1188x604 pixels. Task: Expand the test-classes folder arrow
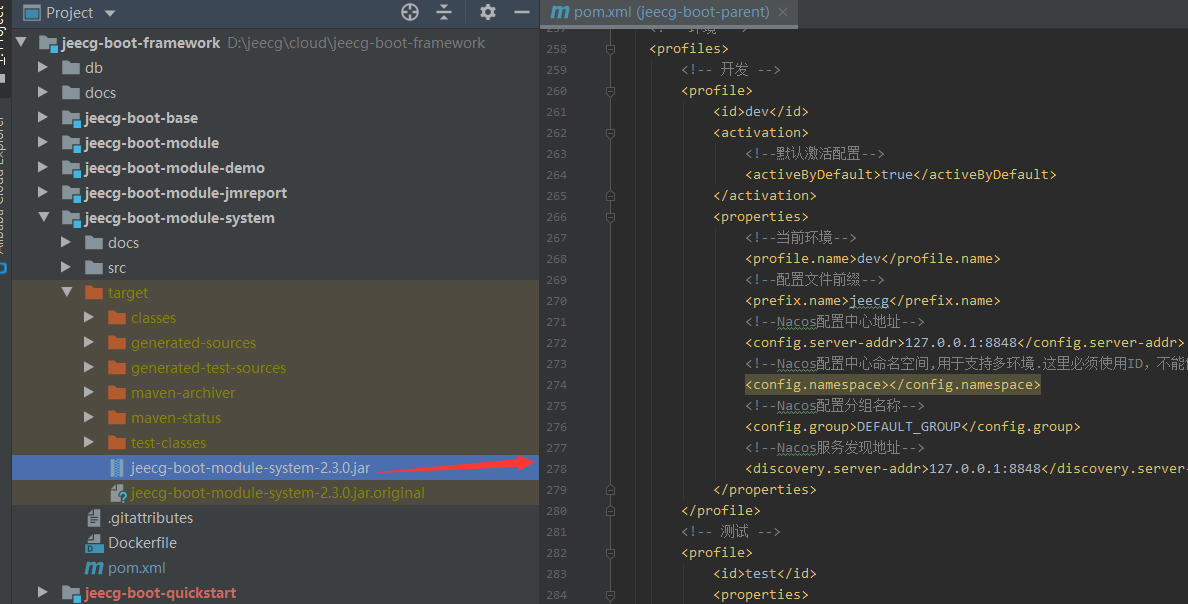tap(89, 443)
